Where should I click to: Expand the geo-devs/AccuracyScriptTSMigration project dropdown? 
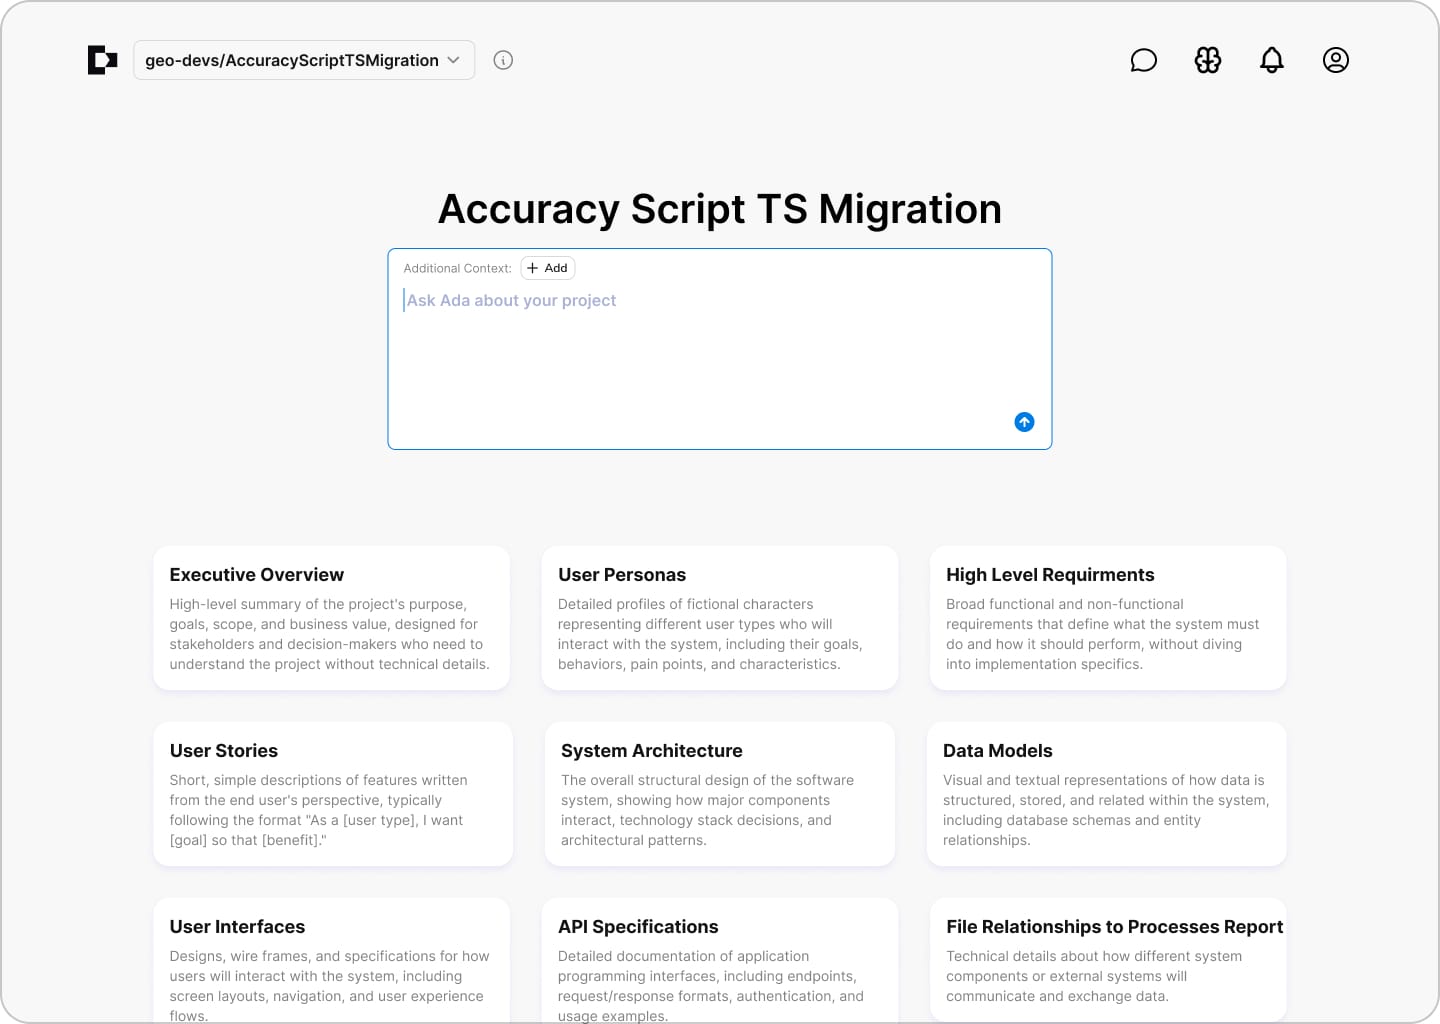(x=303, y=60)
